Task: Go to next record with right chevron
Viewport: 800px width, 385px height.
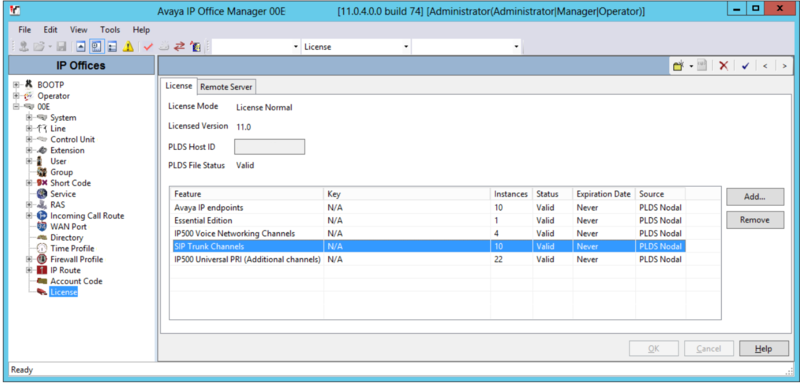Action: [784, 66]
